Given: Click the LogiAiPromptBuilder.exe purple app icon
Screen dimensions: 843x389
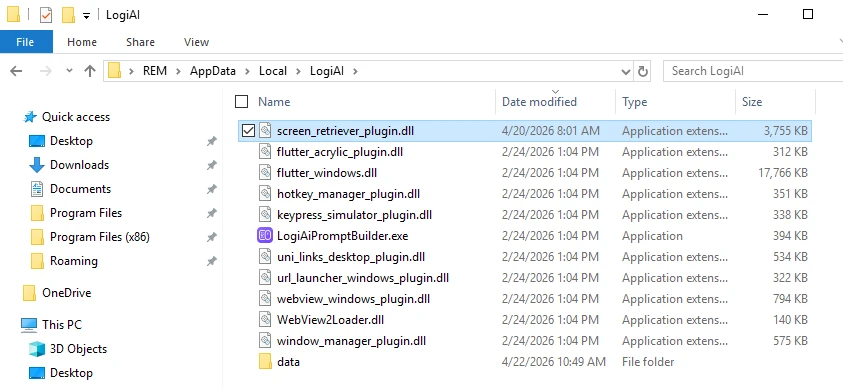Looking at the screenshot, I should (265, 236).
